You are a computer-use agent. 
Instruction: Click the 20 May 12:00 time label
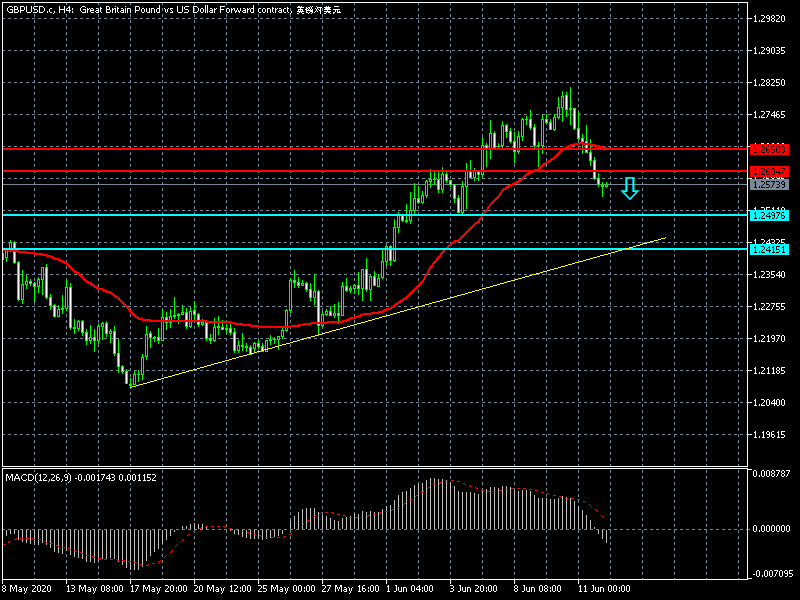click(x=222, y=588)
